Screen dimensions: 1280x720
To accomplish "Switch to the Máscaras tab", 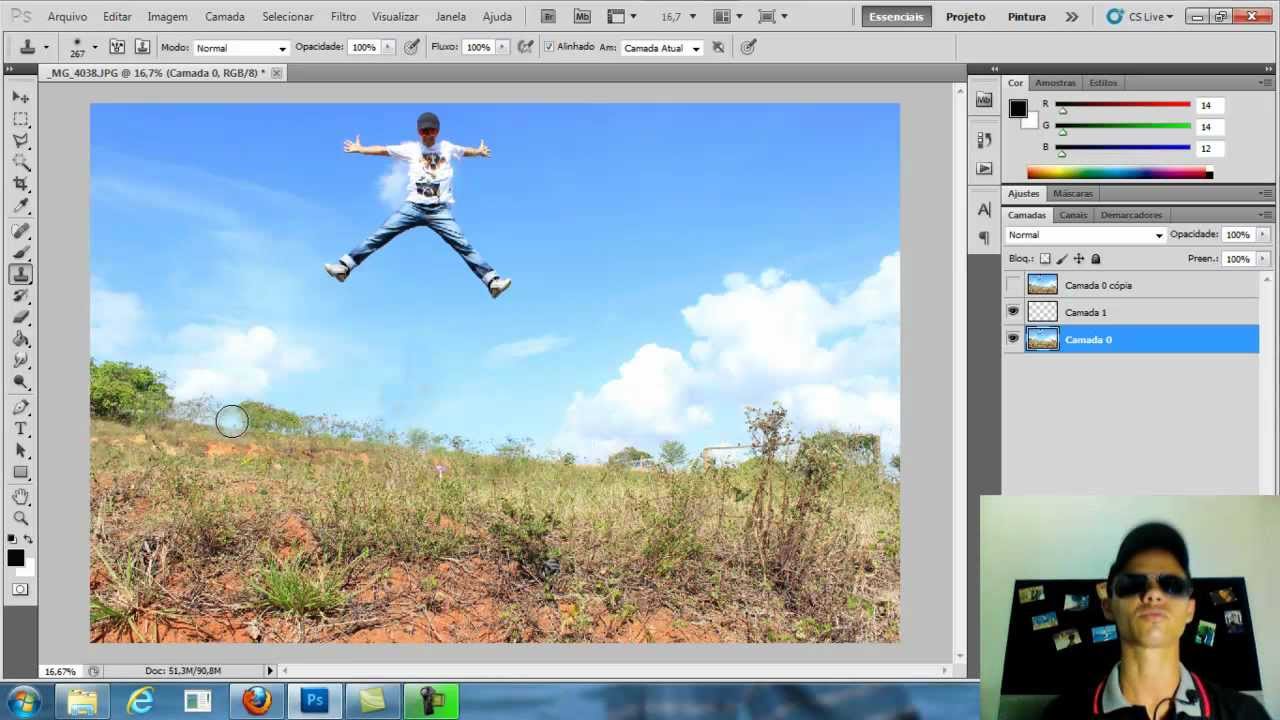I will click(x=1072, y=193).
